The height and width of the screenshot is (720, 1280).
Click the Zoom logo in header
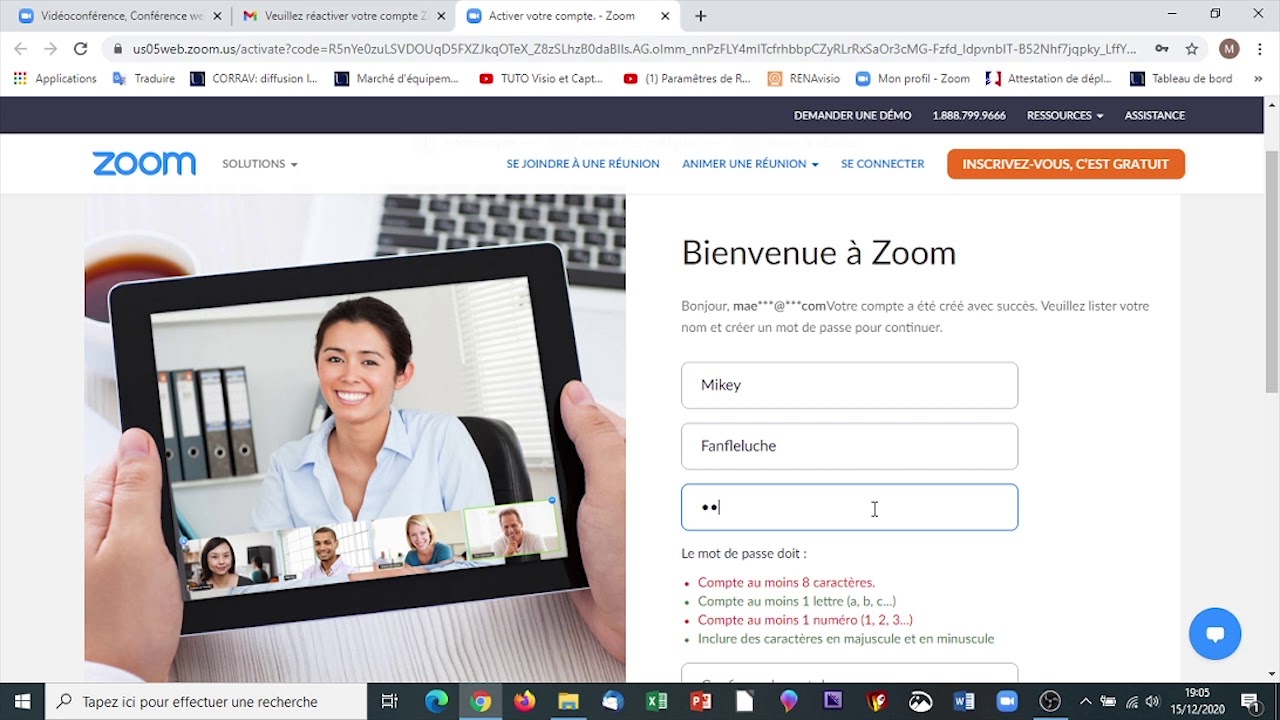(x=144, y=164)
